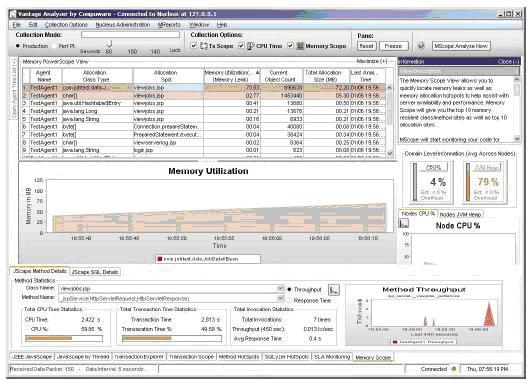Click the chart icon above Node CPU %
This screenshot has height=387, width=531.
click(x=404, y=223)
